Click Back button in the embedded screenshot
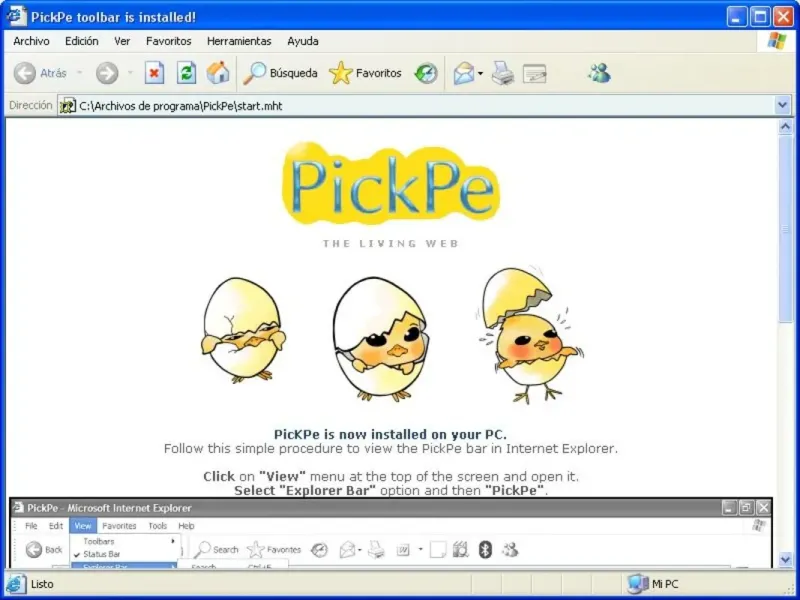 coord(44,550)
